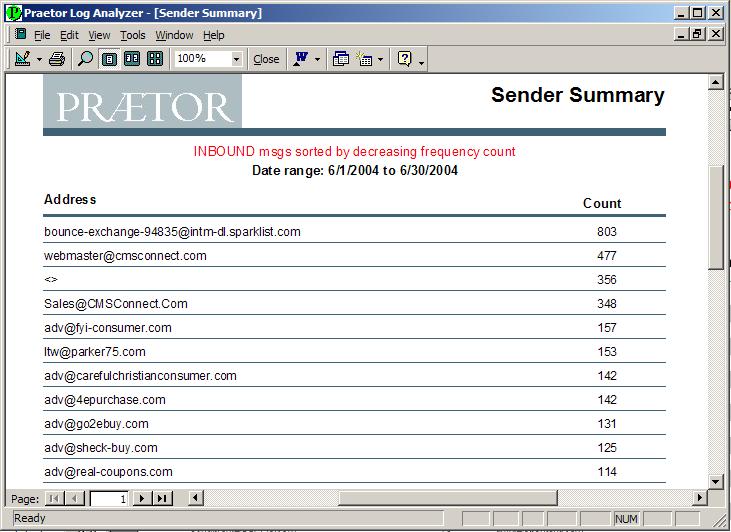Click the count value 477
The image size is (731, 532).
tap(607, 256)
